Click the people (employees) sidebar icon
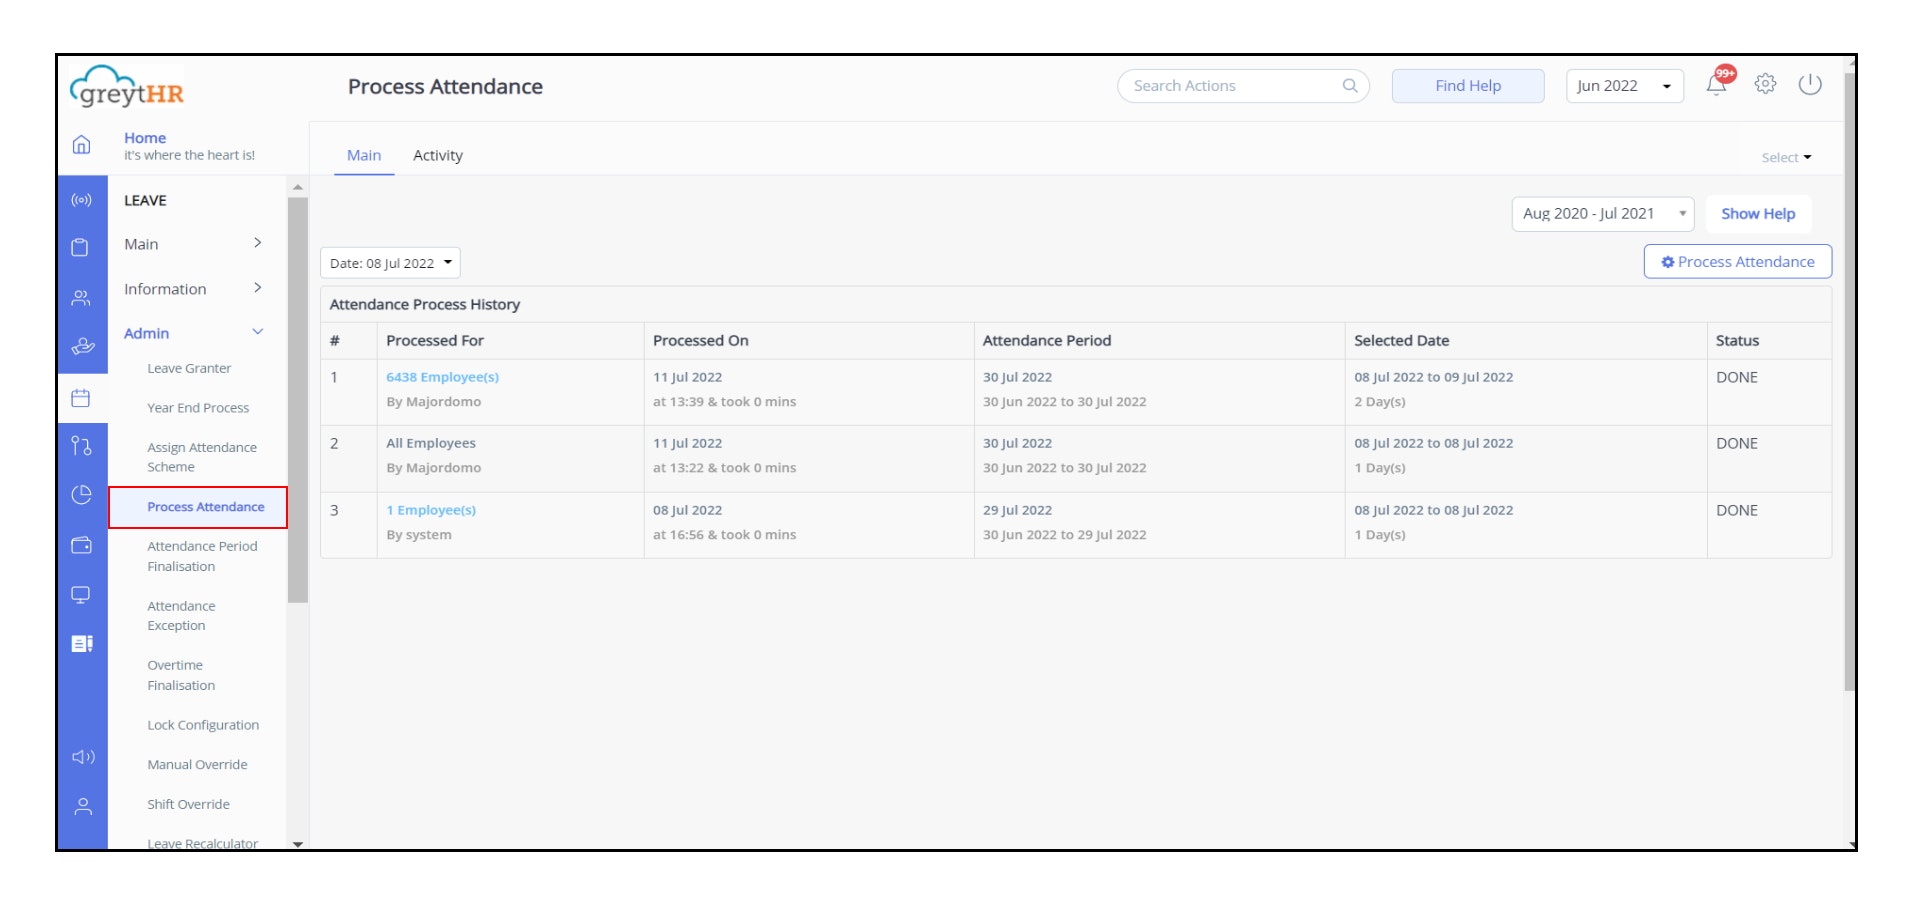The image size is (1911, 907). 82,298
